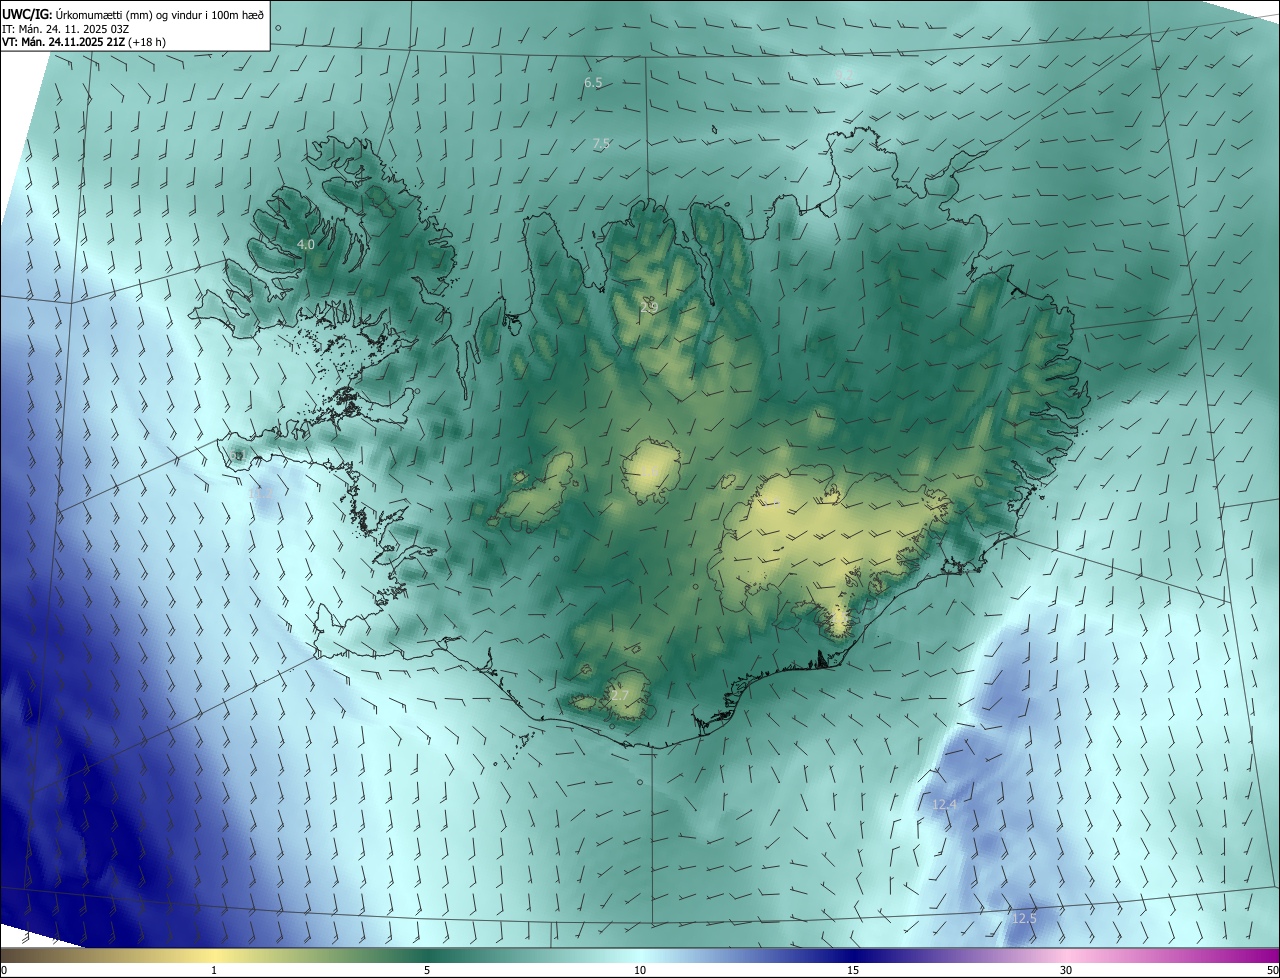Click the yellow segment of the color scale

tap(213, 955)
